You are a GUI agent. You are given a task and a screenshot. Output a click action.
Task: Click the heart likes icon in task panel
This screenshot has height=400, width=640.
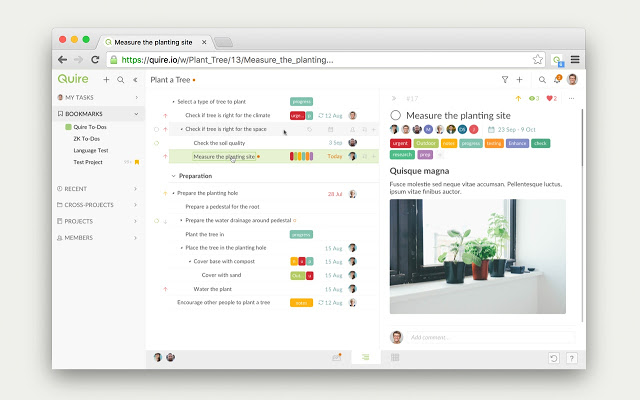click(x=549, y=98)
